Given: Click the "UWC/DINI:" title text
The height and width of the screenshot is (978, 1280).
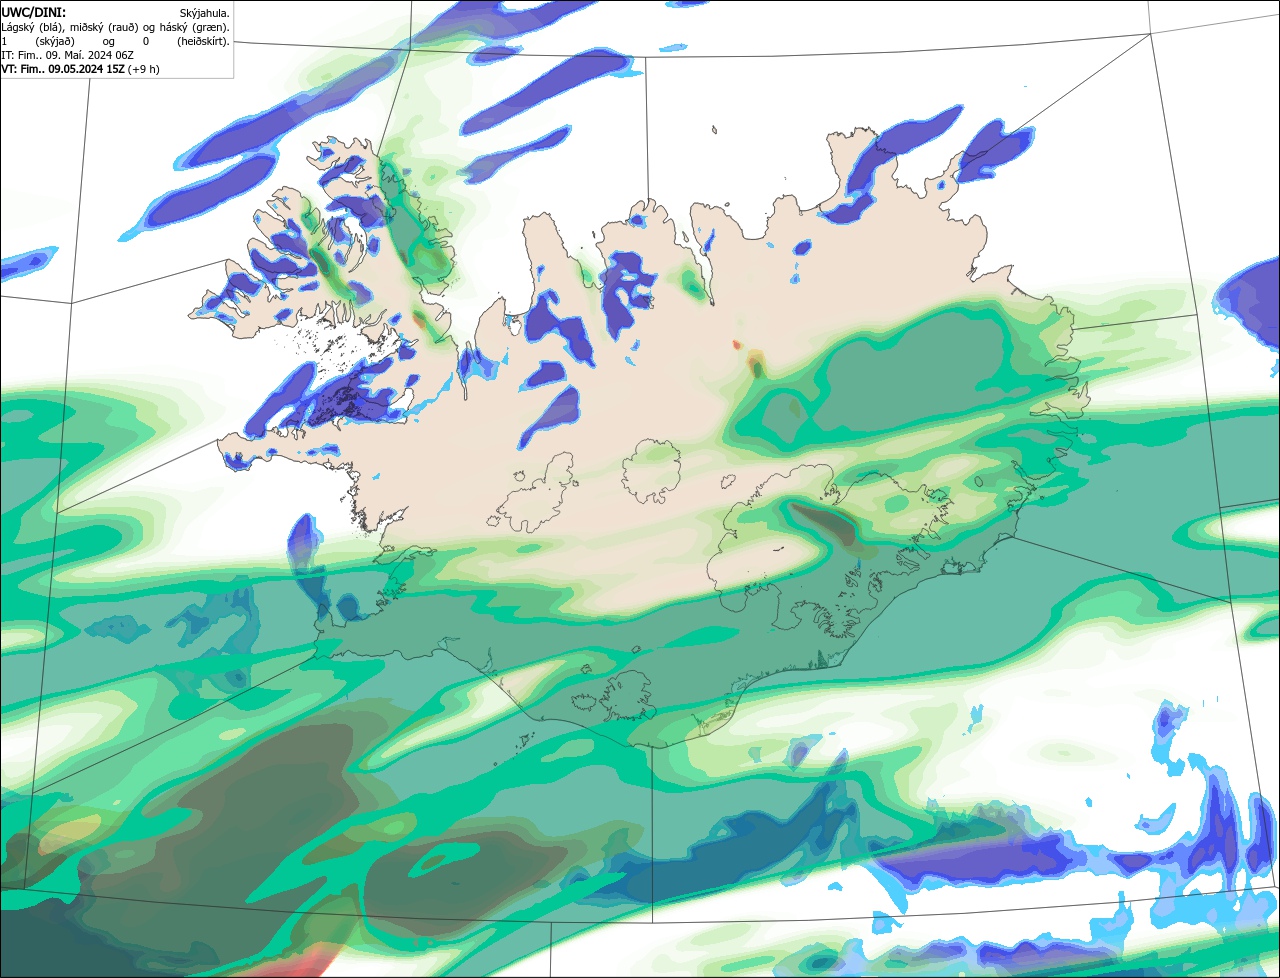Looking at the screenshot, I should coord(34,13).
